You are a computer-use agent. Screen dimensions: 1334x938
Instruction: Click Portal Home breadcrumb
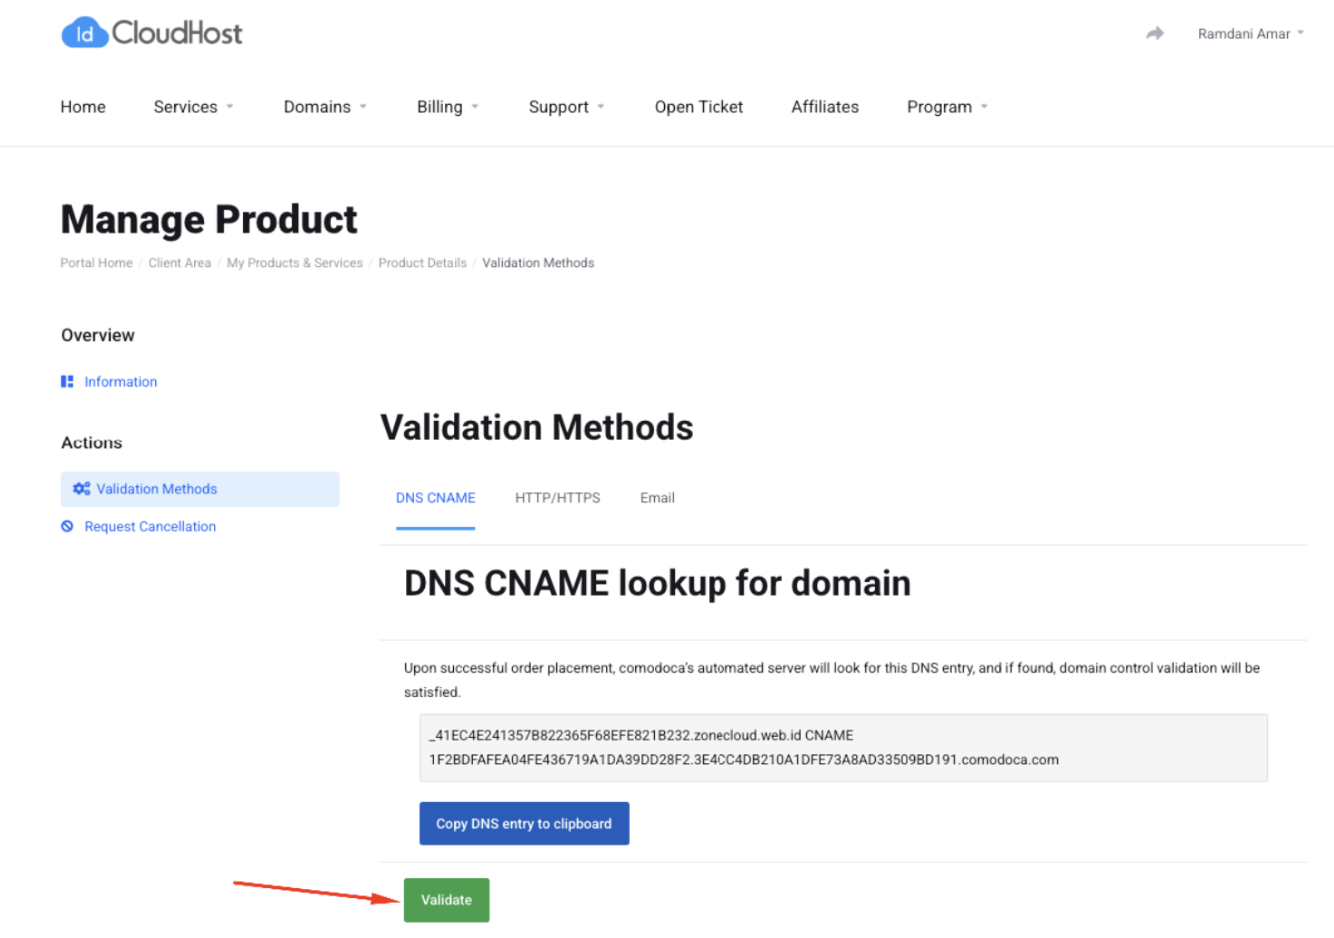[96, 263]
